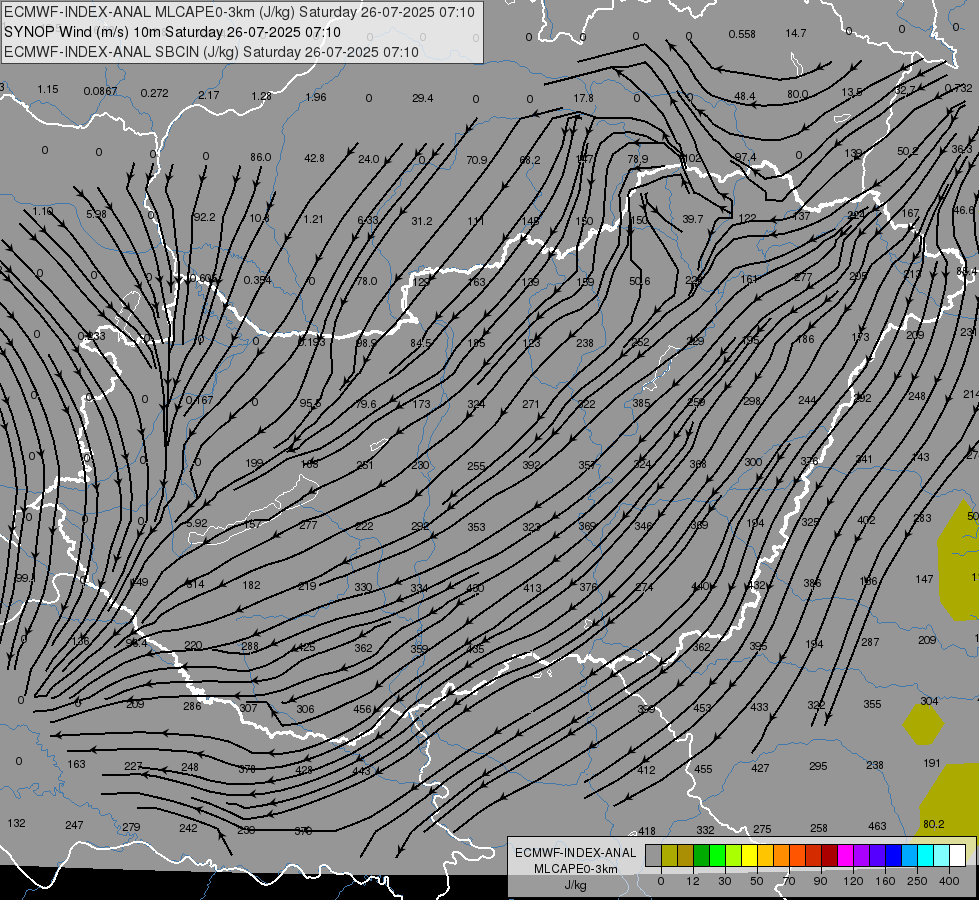
Task: Click the legend tick label 30
Action: click(x=724, y=881)
